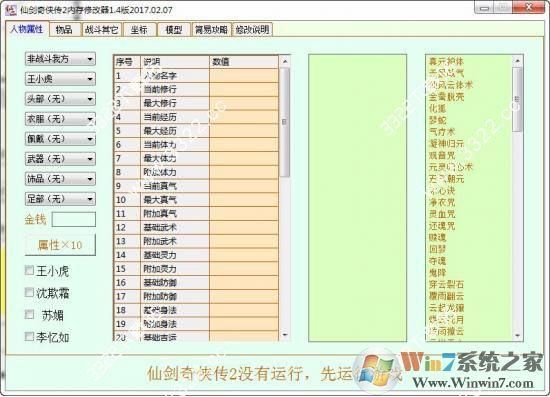
Task: Switch to the 人物属性 tab
Action: 27,29
